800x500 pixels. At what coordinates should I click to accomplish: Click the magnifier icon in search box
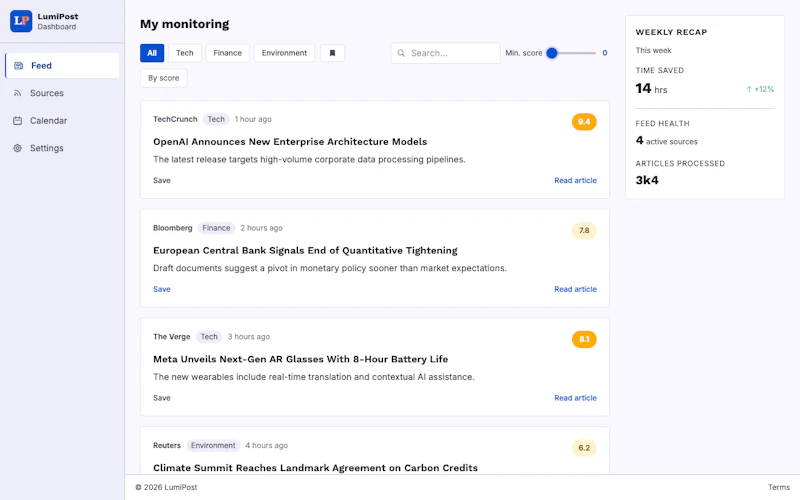(x=401, y=53)
